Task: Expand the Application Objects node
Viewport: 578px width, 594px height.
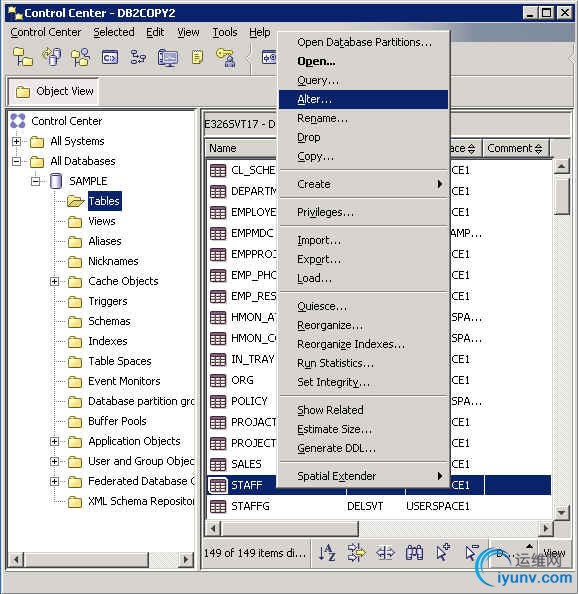Action: coord(55,441)
